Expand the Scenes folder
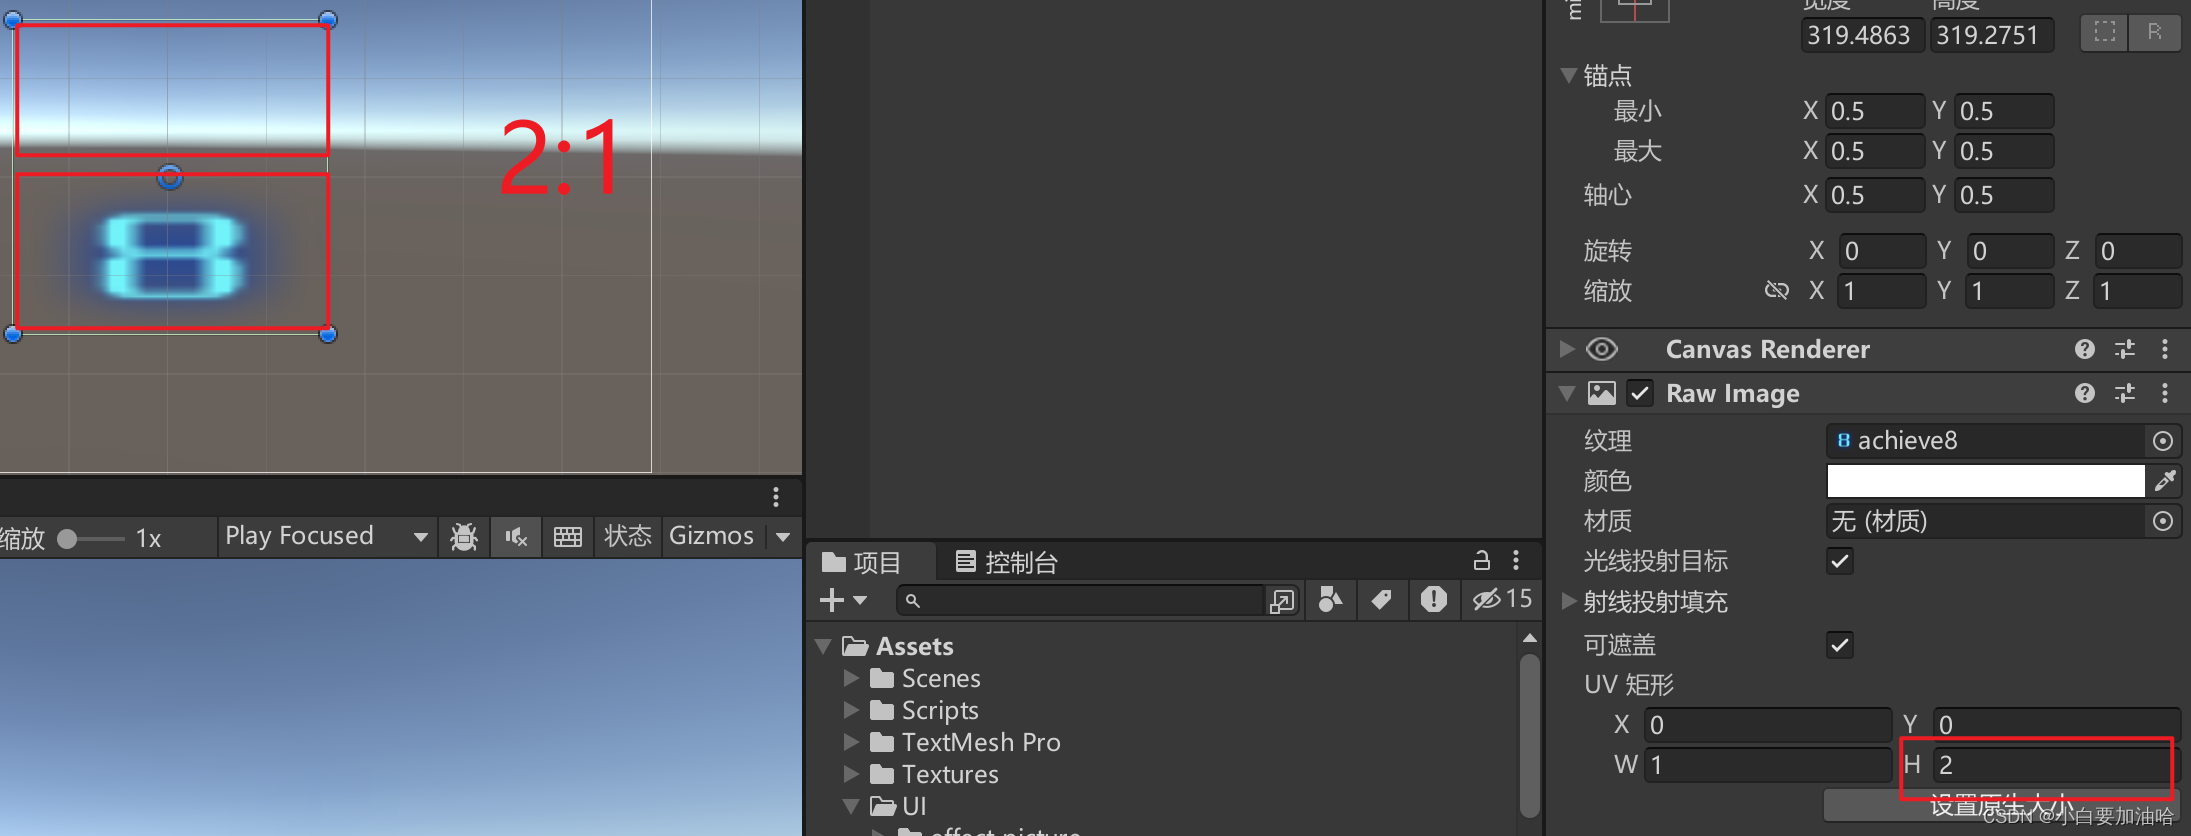The width and height of the screenshot is (2191, 836). pyautogui.click(x=851, y=678)
